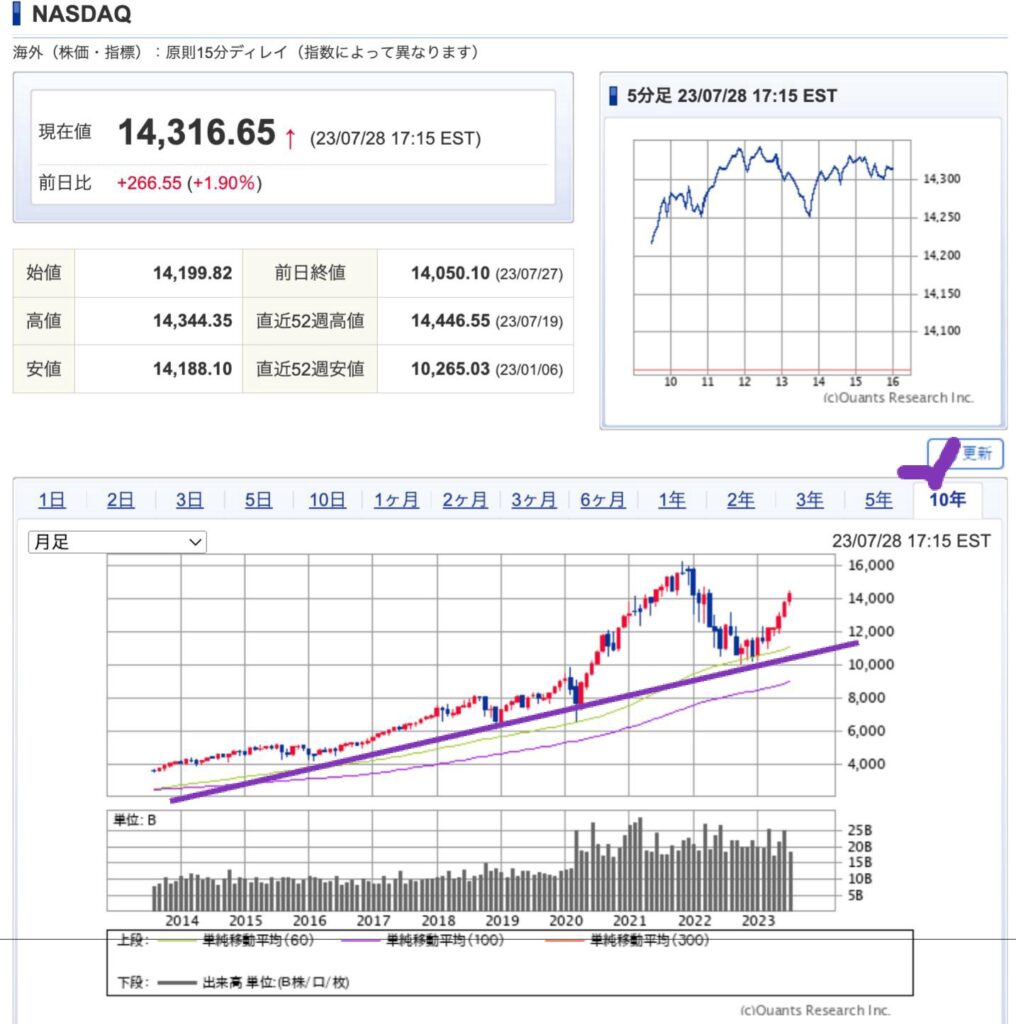Click the 単純移動平均(60) legend entry

tap(258, 940)
